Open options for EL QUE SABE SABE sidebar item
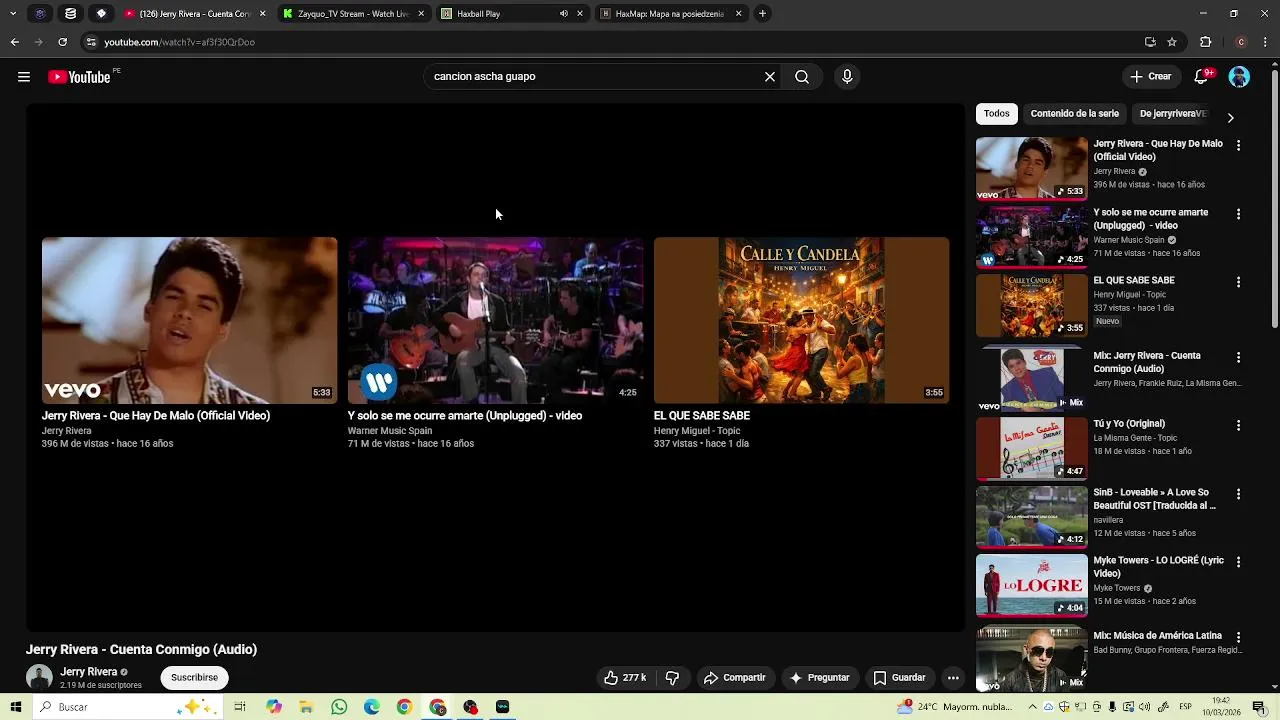The width and height of the screenshot is (1280, 720). 1238,283
